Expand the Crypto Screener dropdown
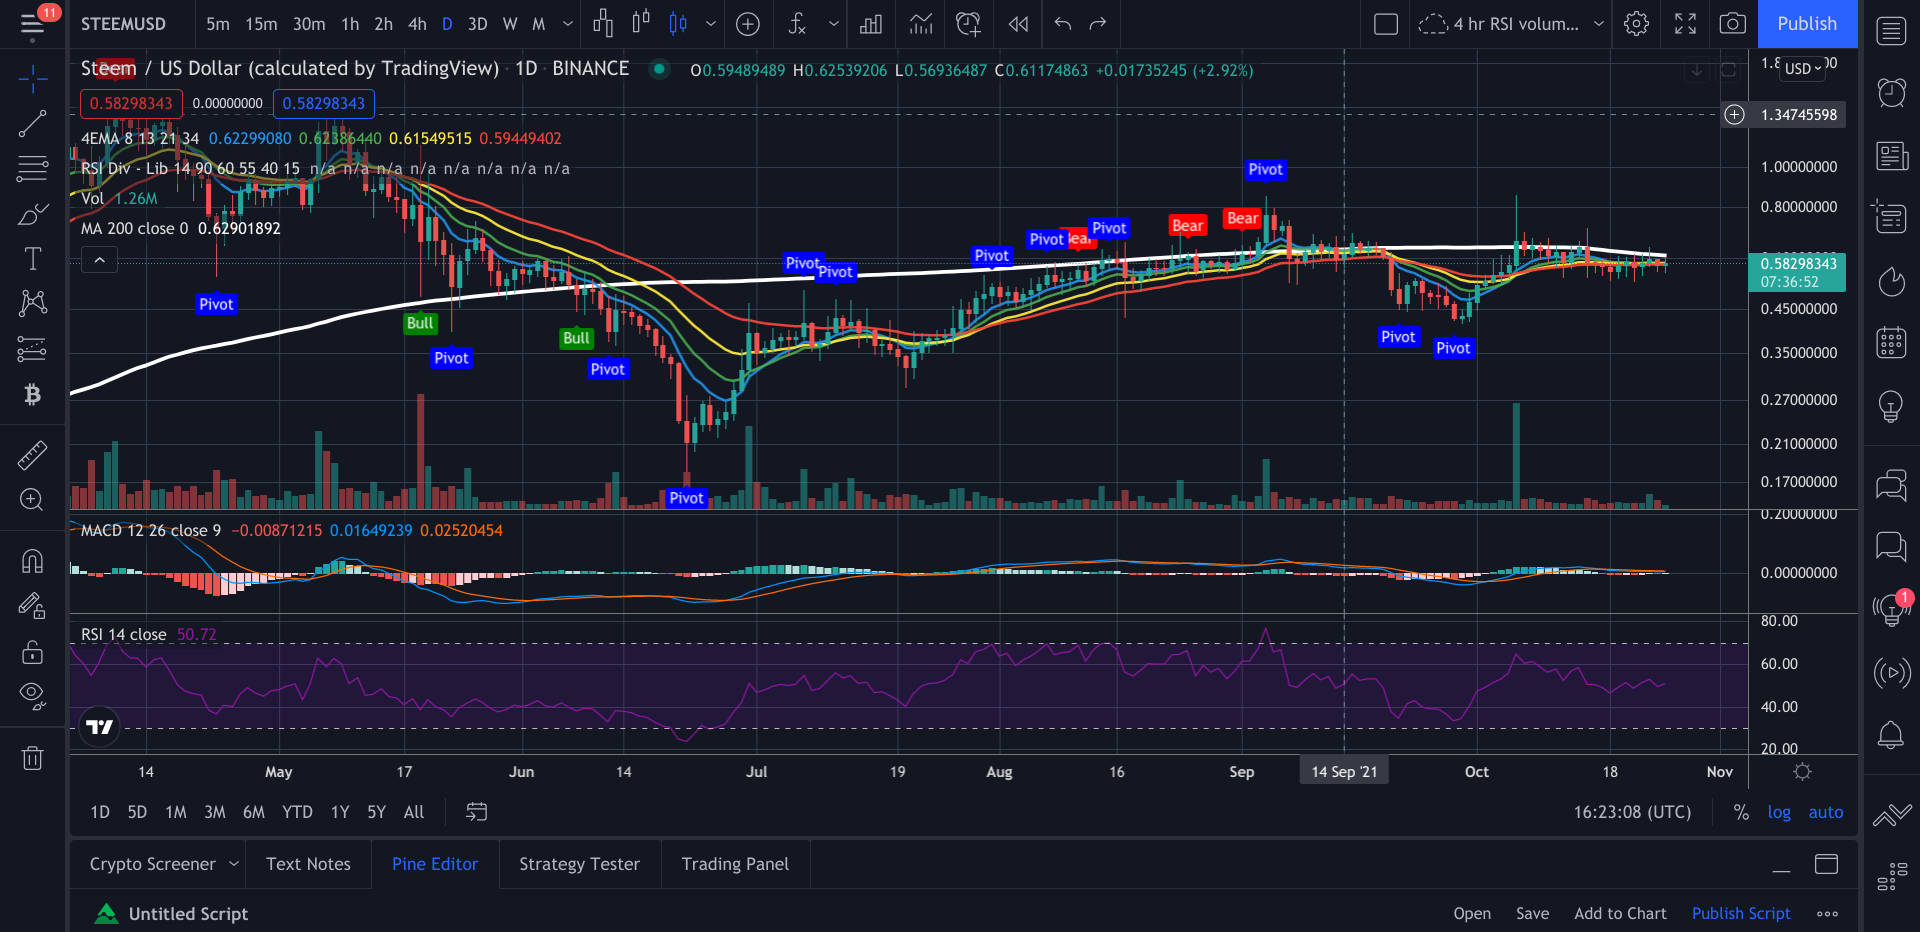The height and width of the screenshot is (932, 1920). [x=234, y=864]
